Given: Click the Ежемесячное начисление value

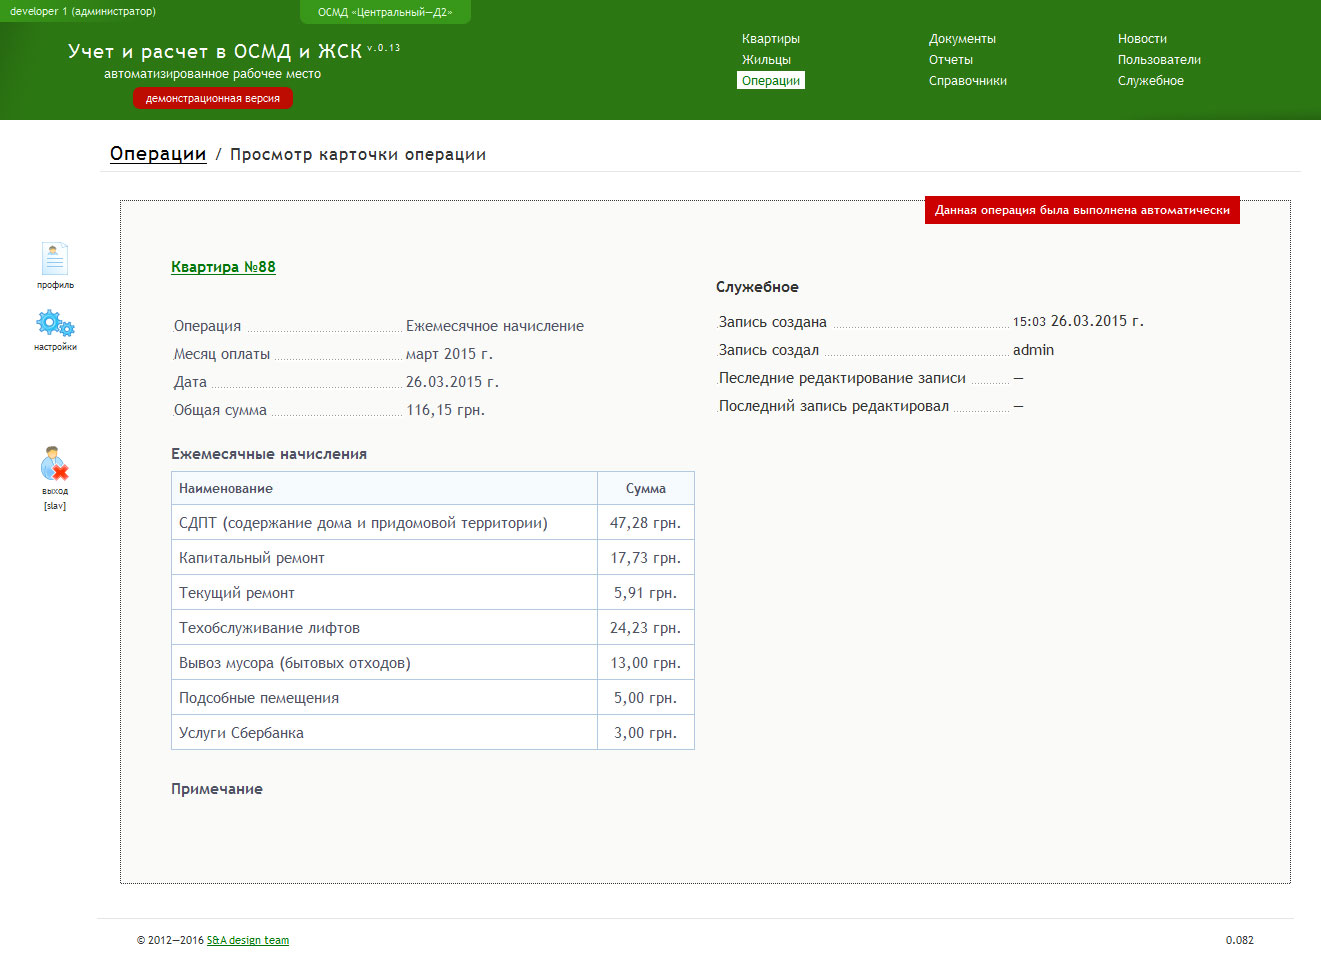Looking at the screenshot, I should (x=495, y=326).
